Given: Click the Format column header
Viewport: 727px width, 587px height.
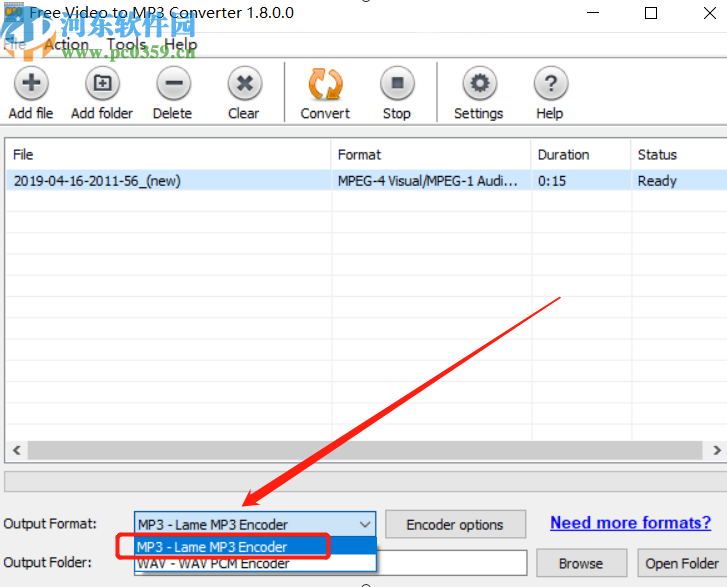Looking at the screenshot, I should (431, 154).
